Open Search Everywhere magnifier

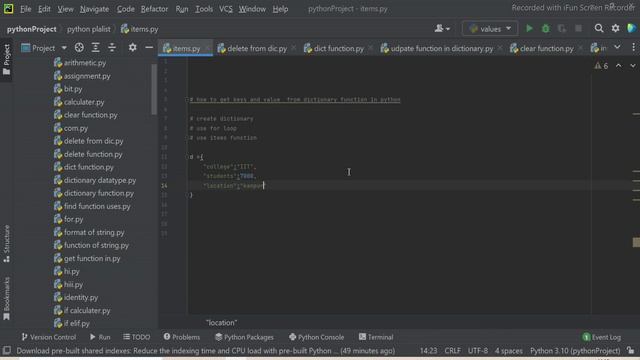(x=598, y=28)
